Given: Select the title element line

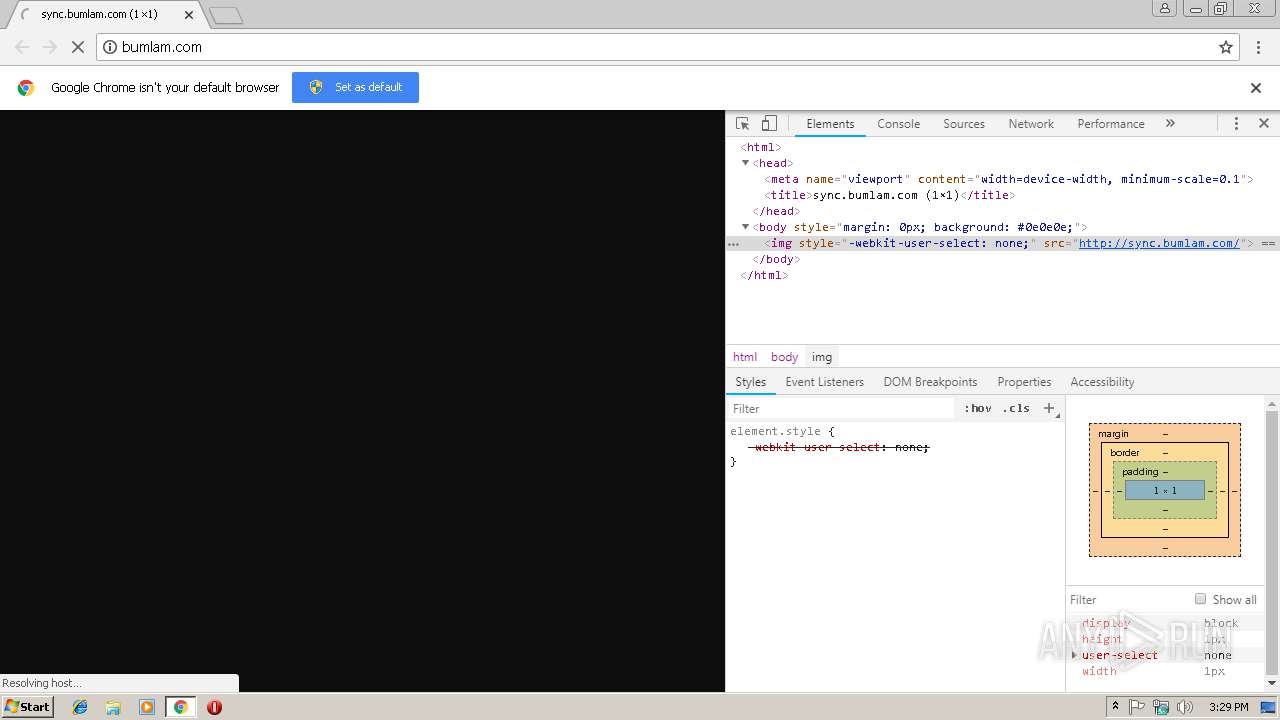Looking at the screenshot, I should pyautogui.click(x=888, y=195).
